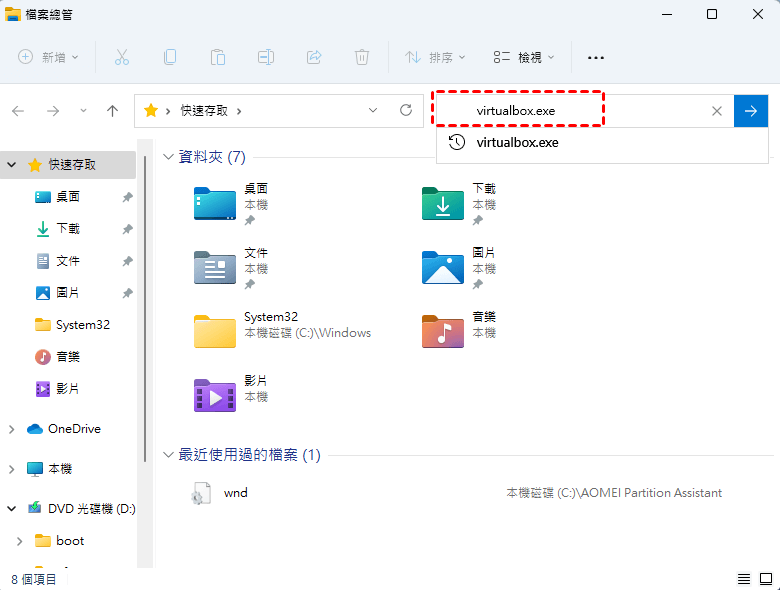This screenshot has width=780, height=590.
Task: Switch to large icons view in status bar
Action: click(x=766, y=579)
